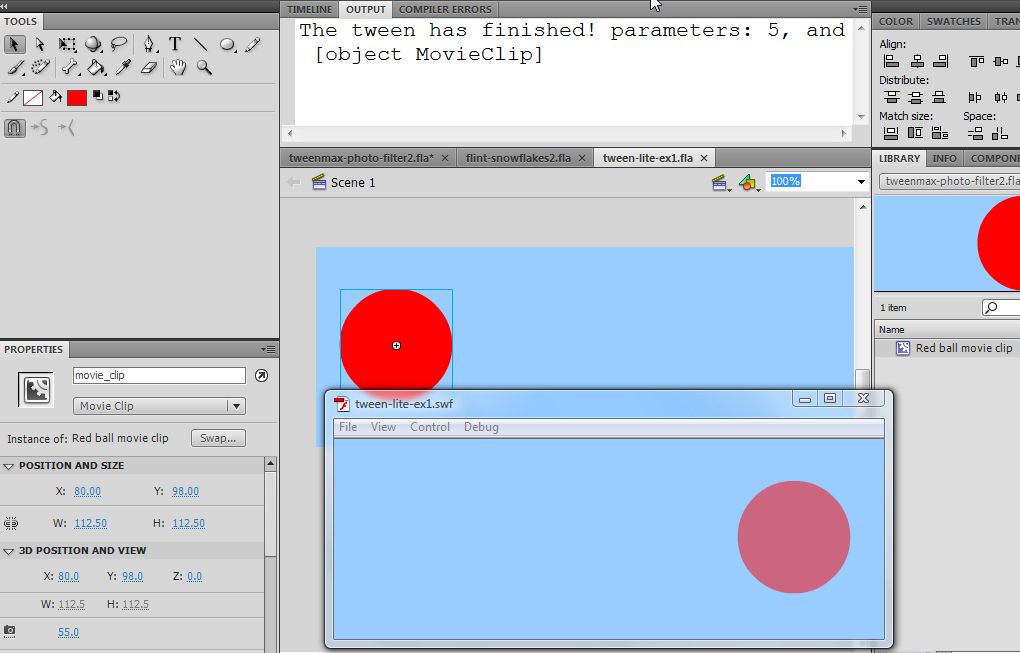Select the Lasso tool
The height and width of the screenshot is (653, 1020).
tap(120, 44)
